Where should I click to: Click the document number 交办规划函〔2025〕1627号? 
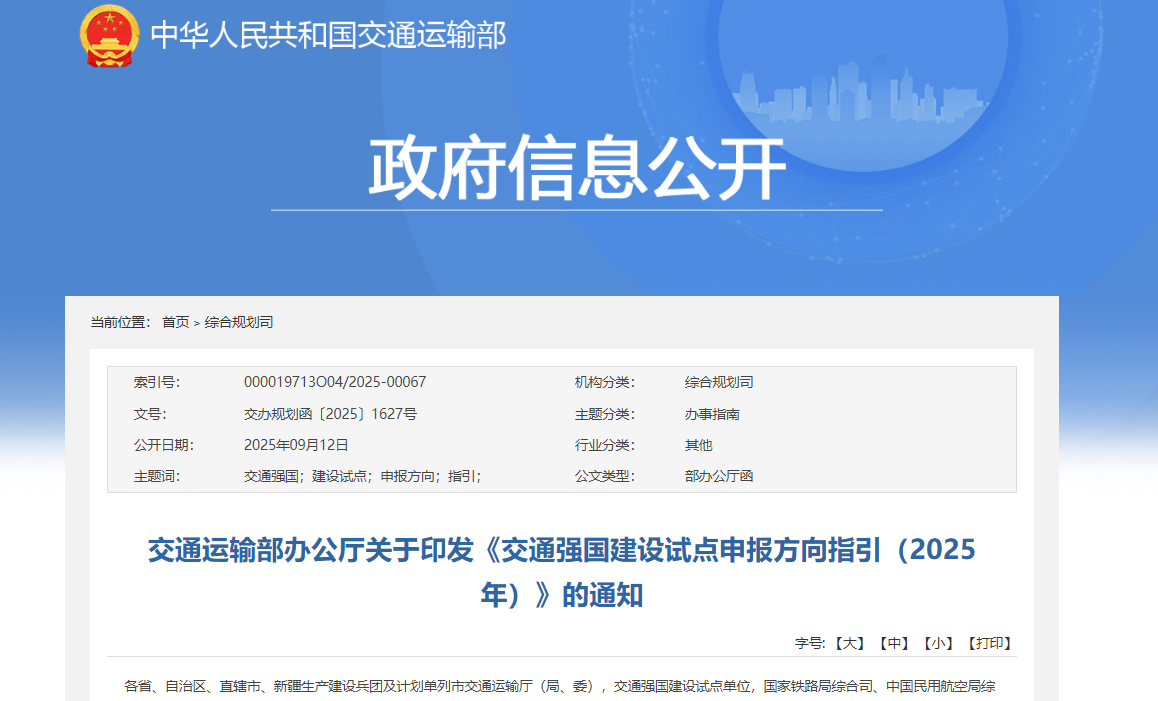point(330,414)
